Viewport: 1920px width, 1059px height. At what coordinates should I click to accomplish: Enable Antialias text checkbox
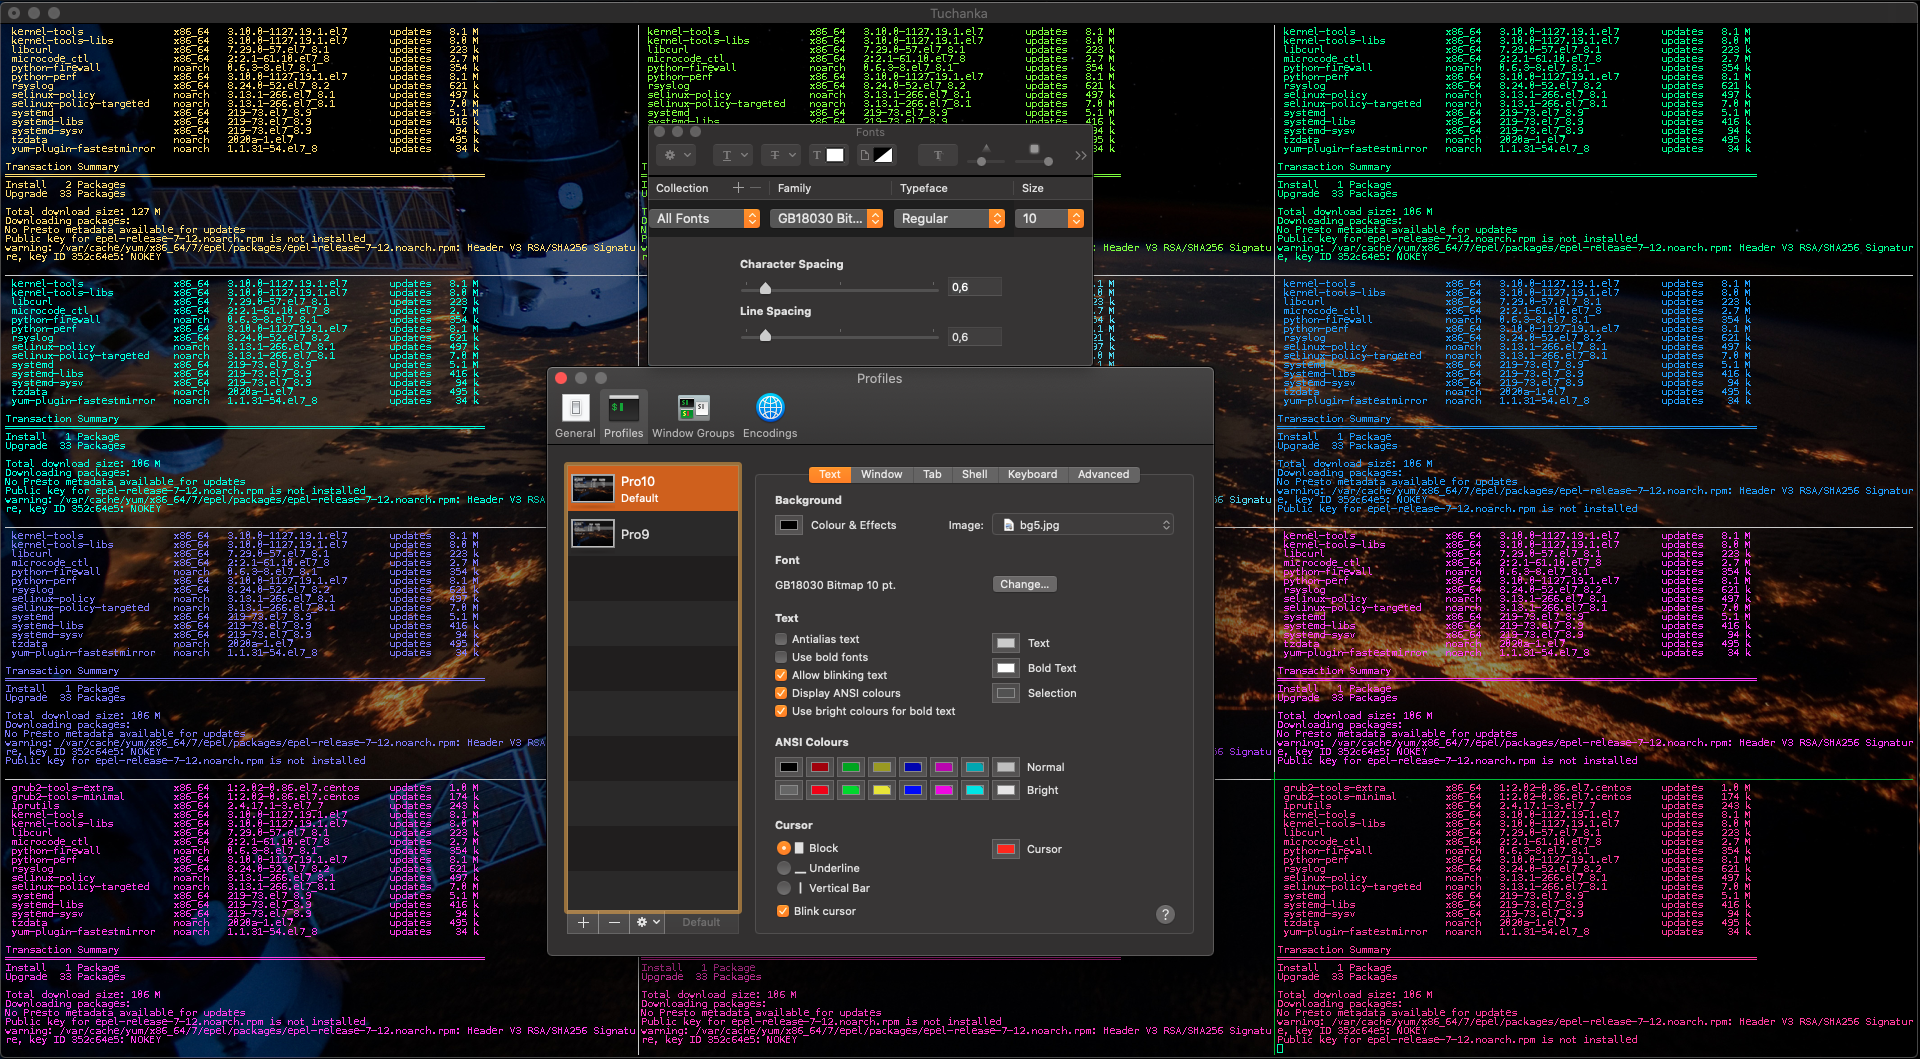[x=781, y=639]
